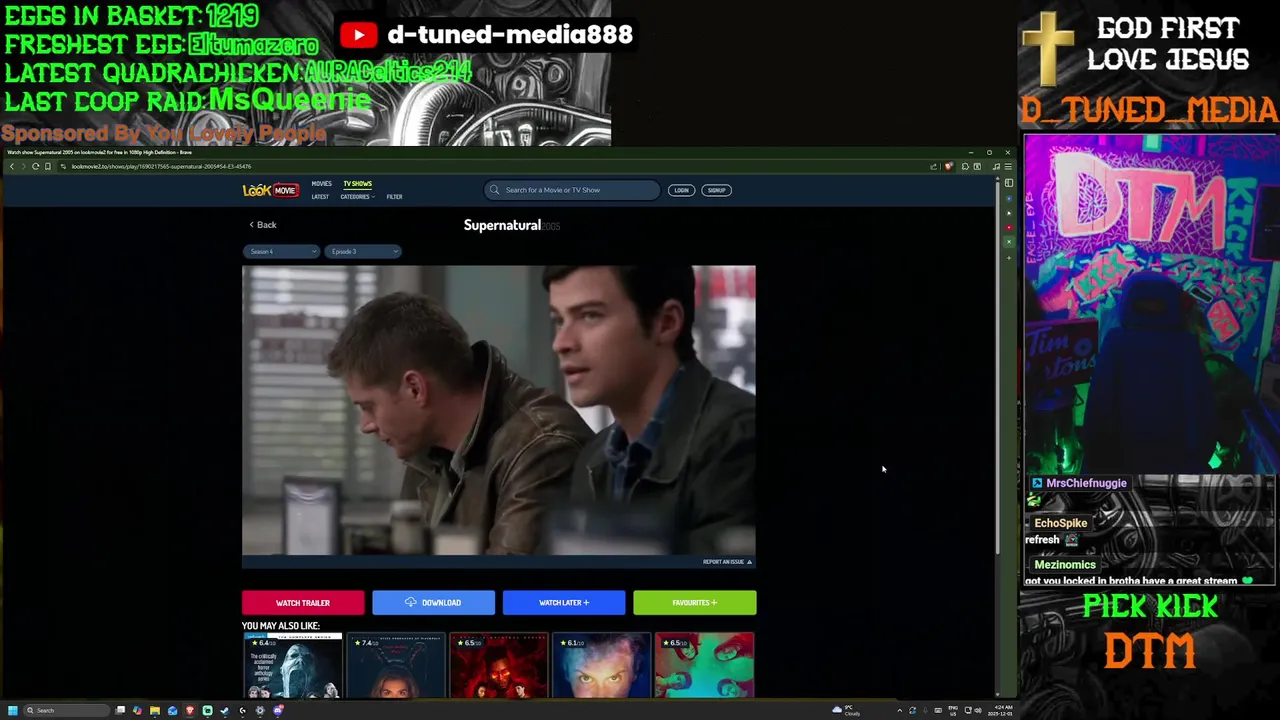The height and width of the screenshot is (720, 1280).
Task: Open the 6.4-rated recommended show thumbnail
Action: tap(293, 665)
